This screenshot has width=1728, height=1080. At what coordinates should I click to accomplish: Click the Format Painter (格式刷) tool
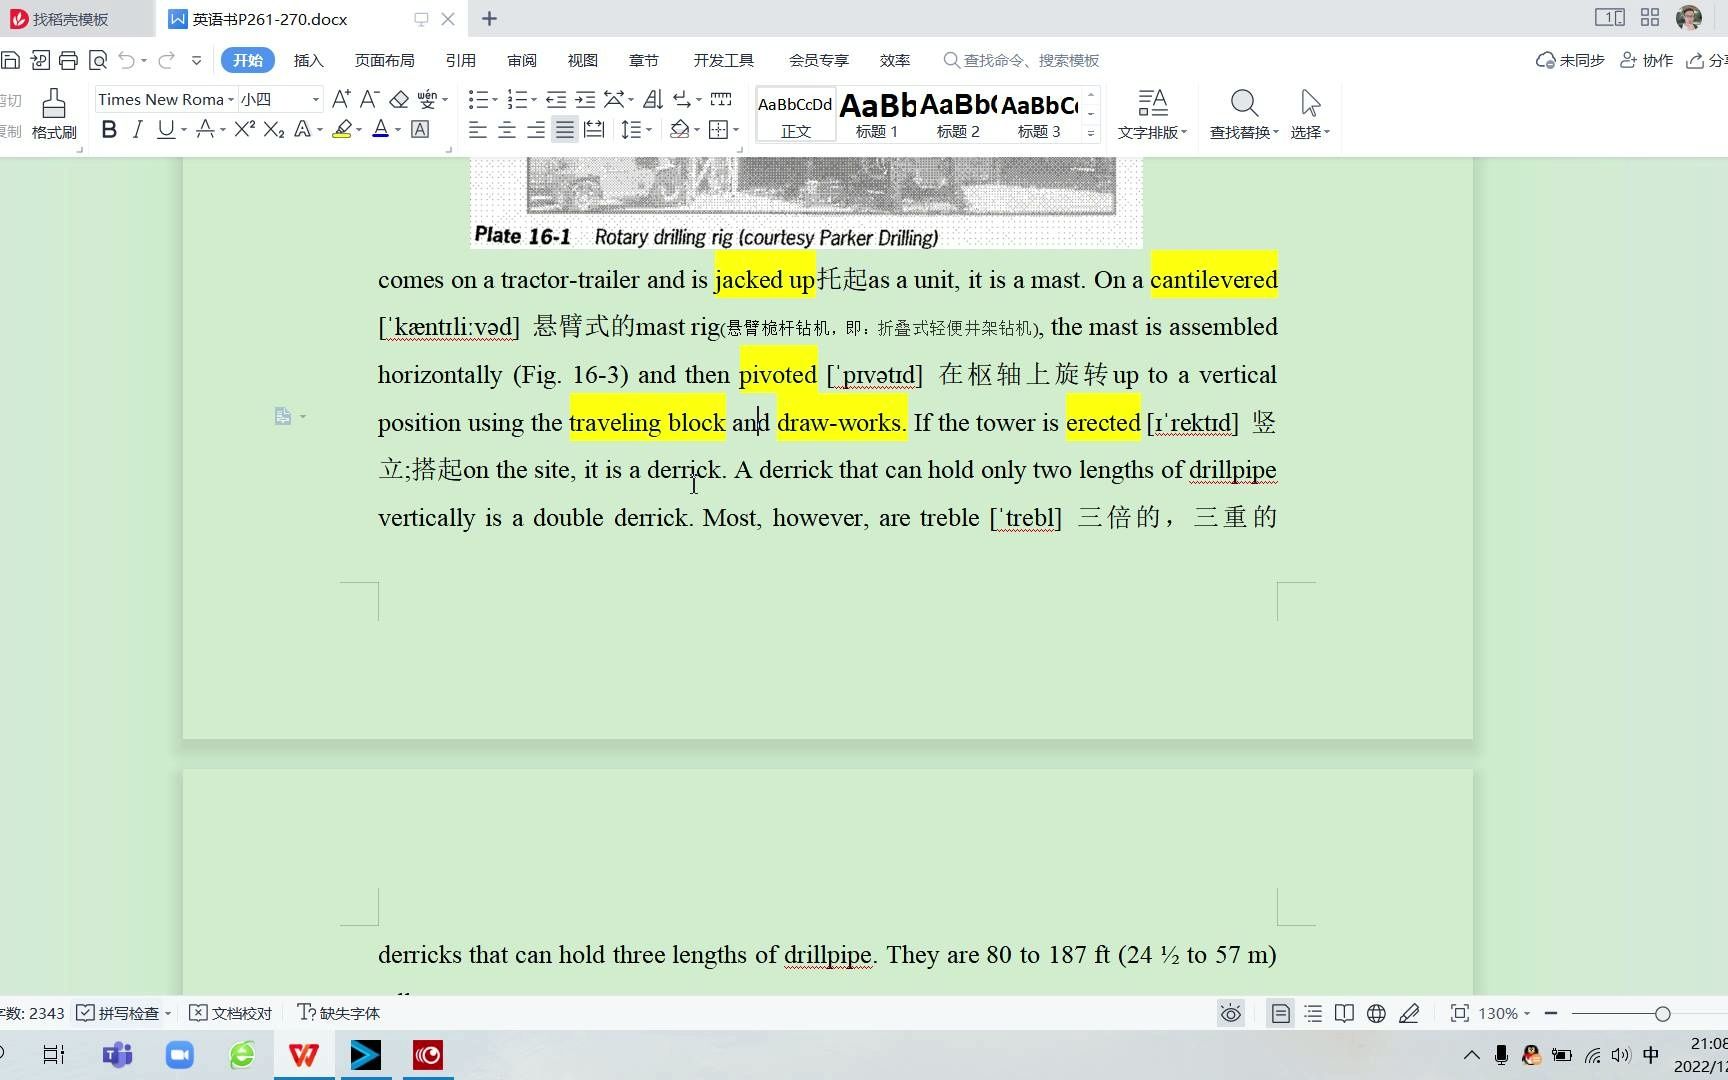pyautogui.click(x=54, y=114)
